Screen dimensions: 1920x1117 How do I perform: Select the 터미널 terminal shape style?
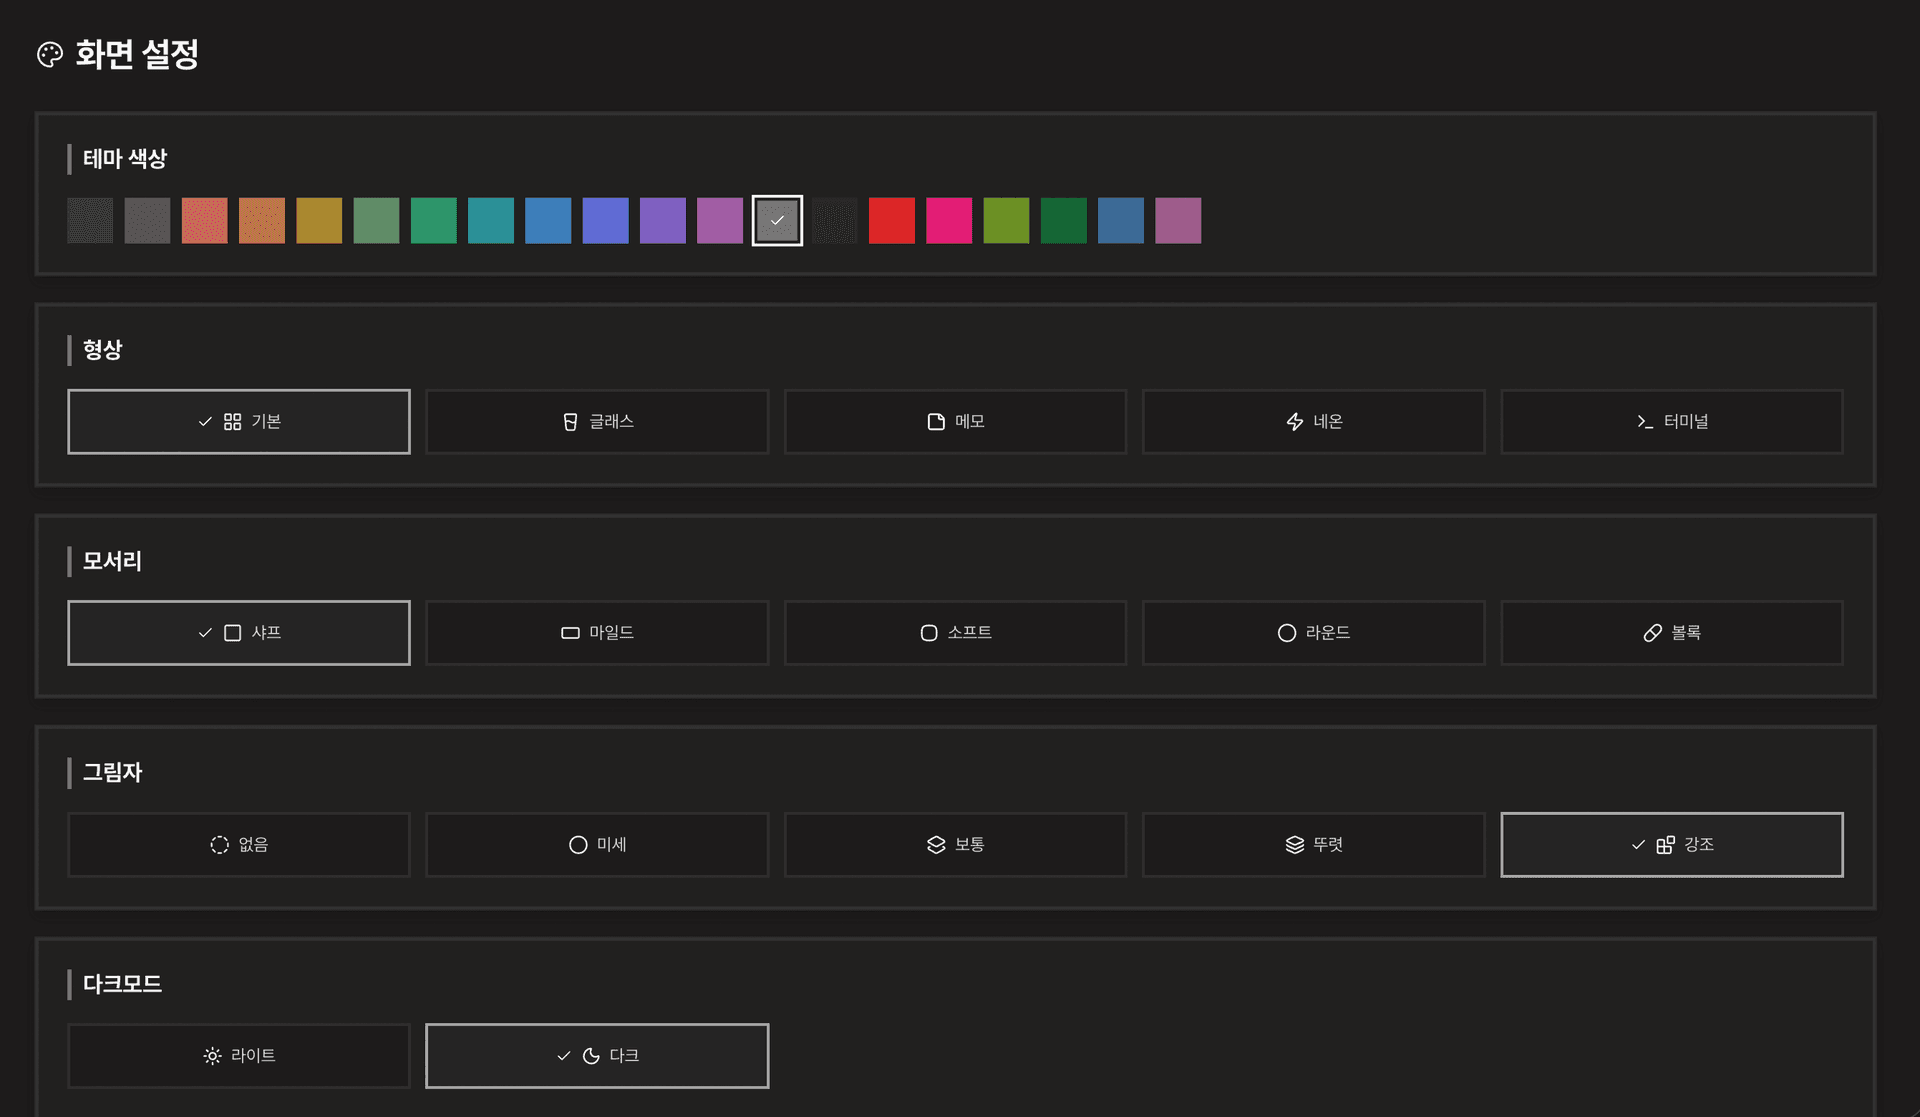(x=1671, y=421)
